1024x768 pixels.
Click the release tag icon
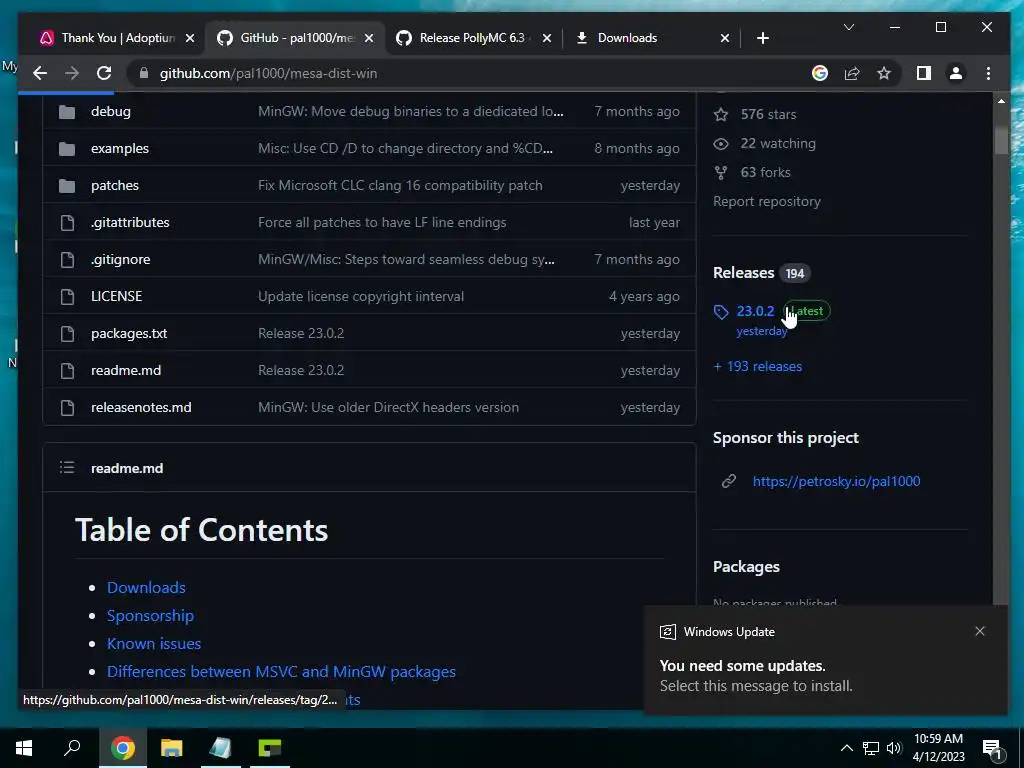tap(720, 312)
